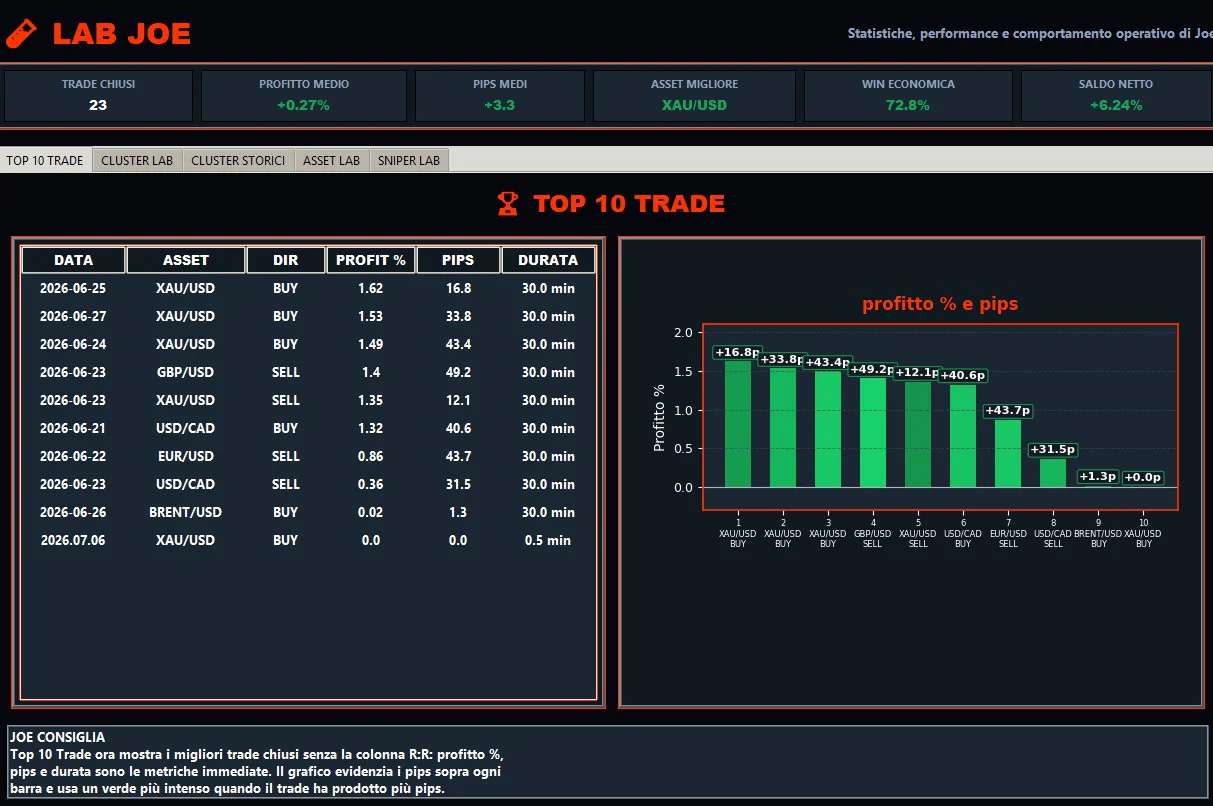Switch to the TOP 10 TRADE tab
This screenshot has height=806, width=1213.
tap(45, 160)
